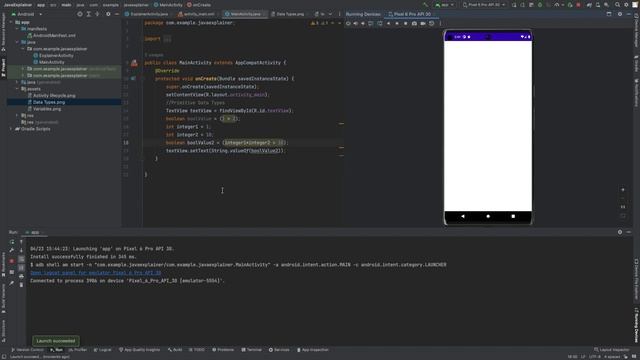Open the Pixel 6 Pro API 30 device dropdown
The width and height of the screenshot is (640, 360).
point(484,5)
